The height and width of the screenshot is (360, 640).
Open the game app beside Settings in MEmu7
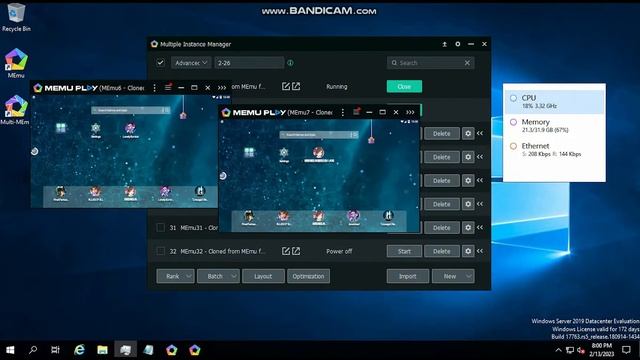[x=319, y=155]
